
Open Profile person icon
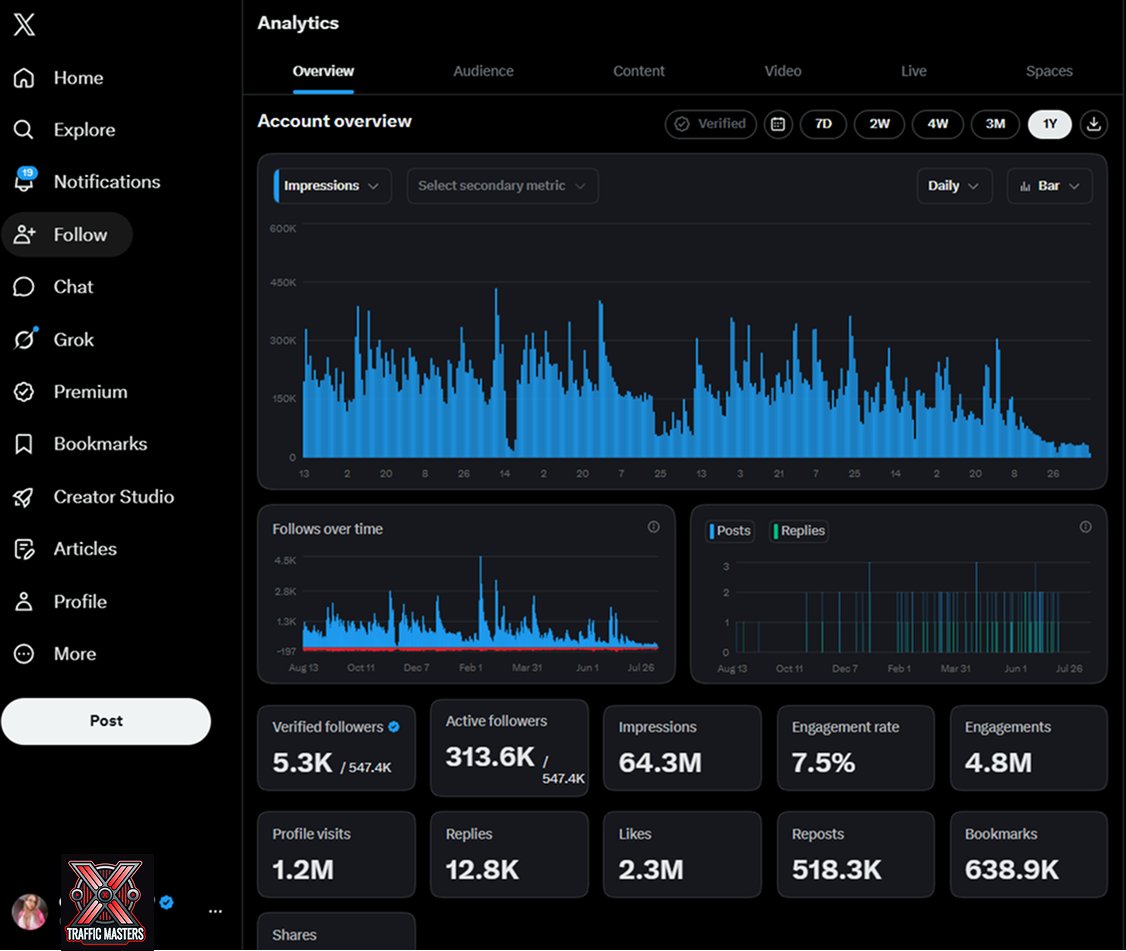[24, 601]
